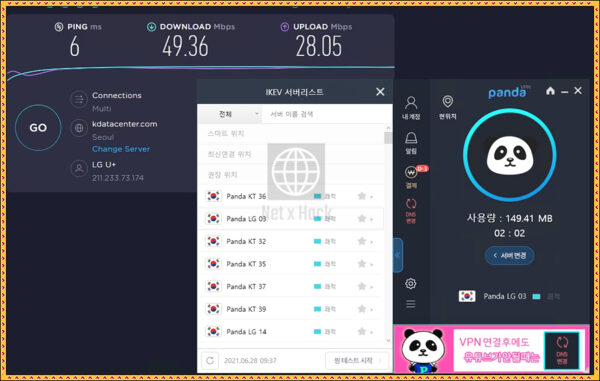Select Panda KT 35 server
Viewport: 600px width, 381px height.
click(292, 264)
